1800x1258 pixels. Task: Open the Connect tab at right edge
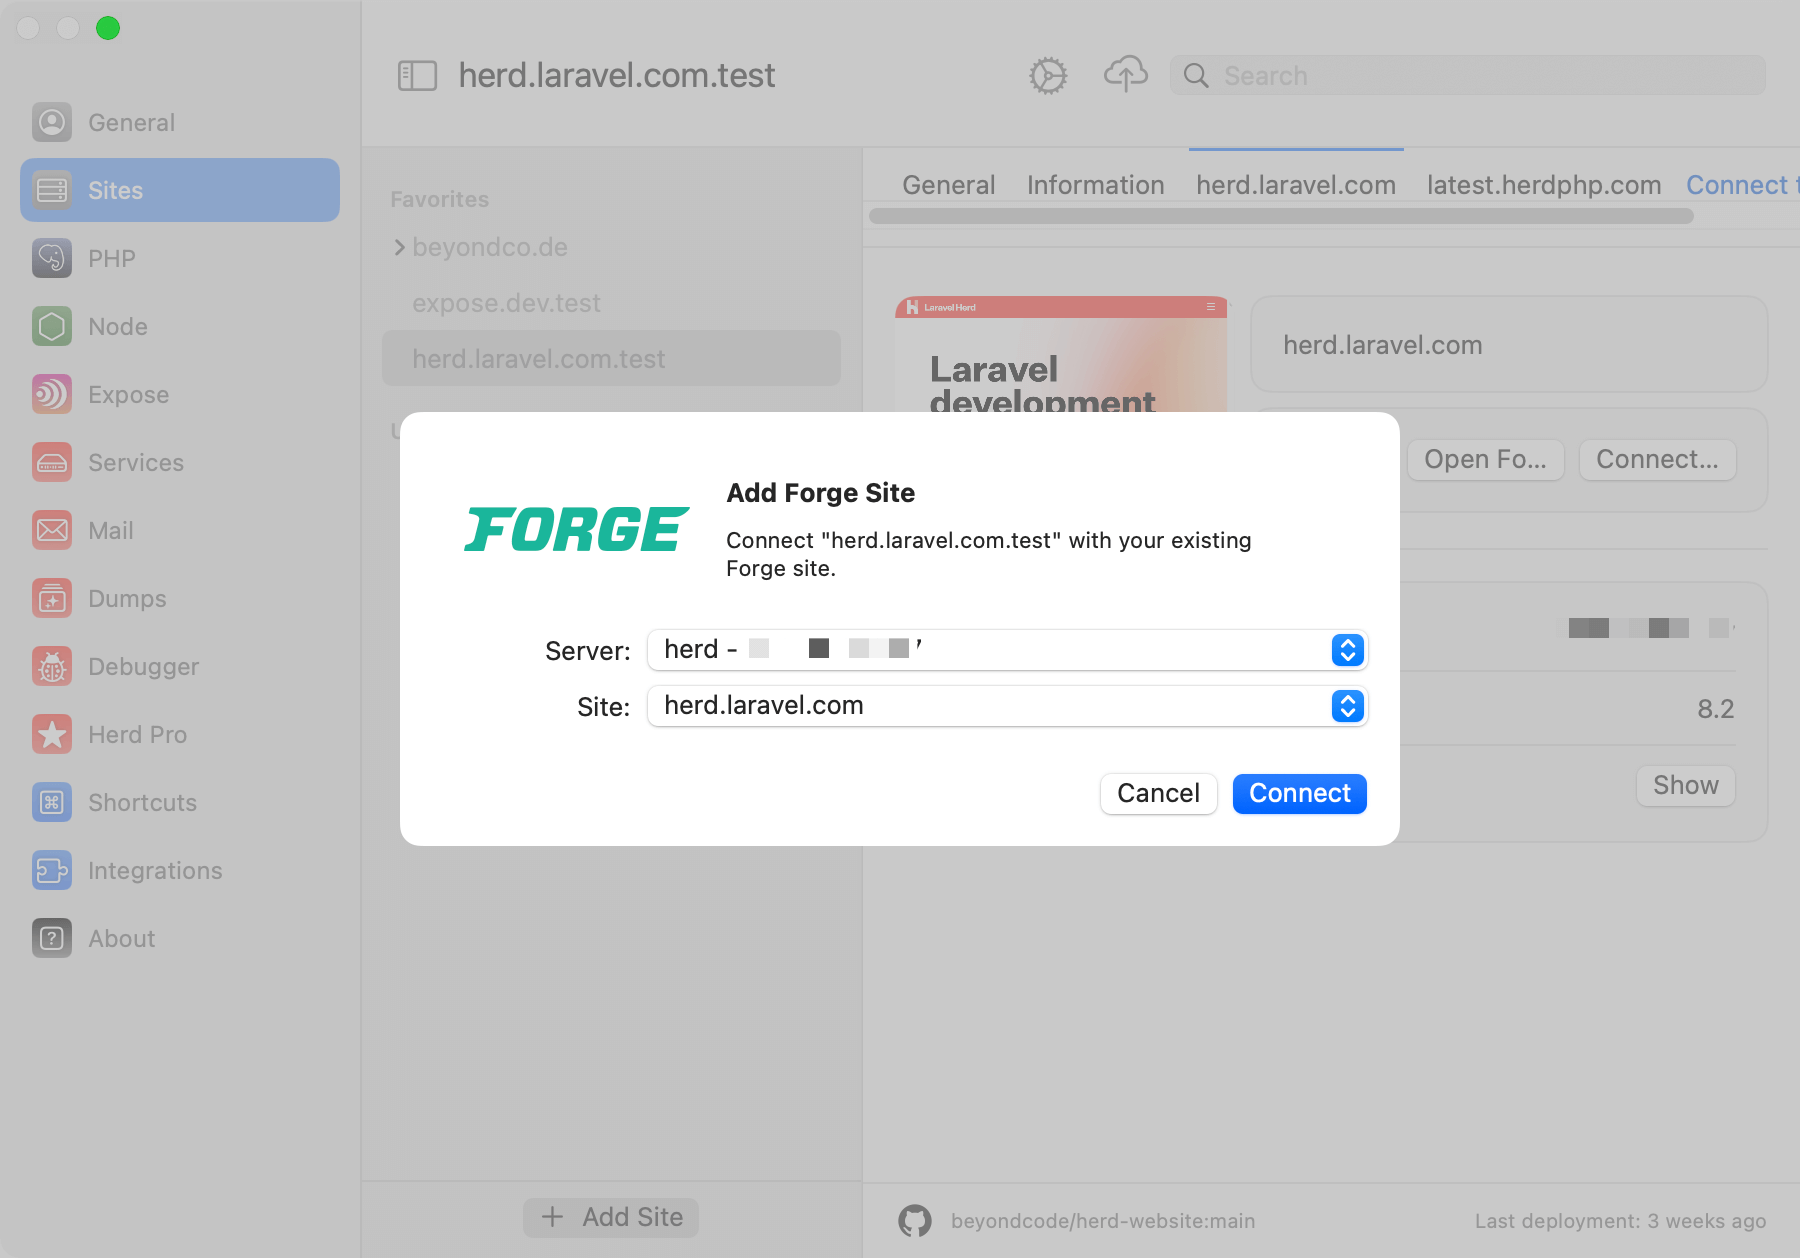tap(1742, 185)
